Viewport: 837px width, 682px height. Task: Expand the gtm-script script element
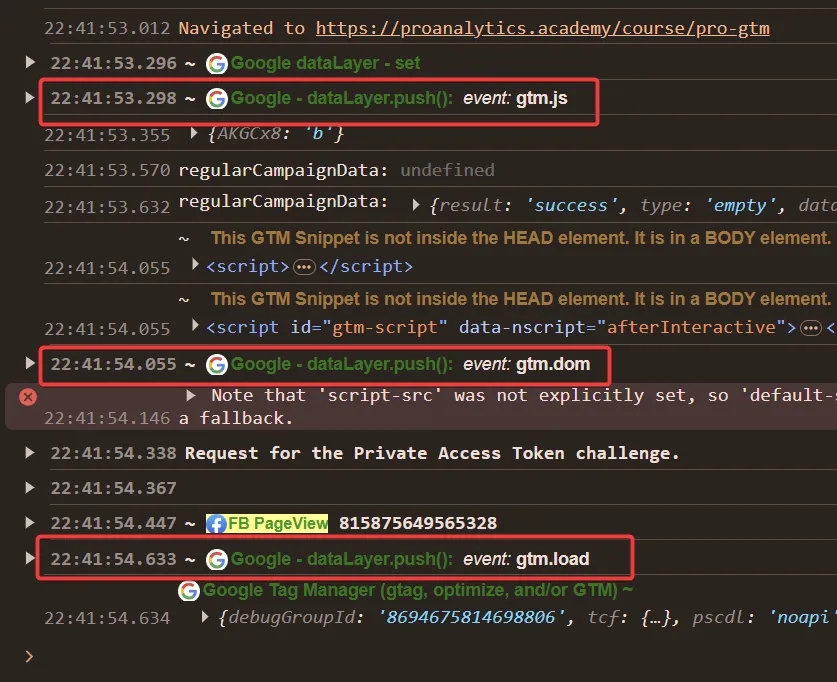pos(195,325)
